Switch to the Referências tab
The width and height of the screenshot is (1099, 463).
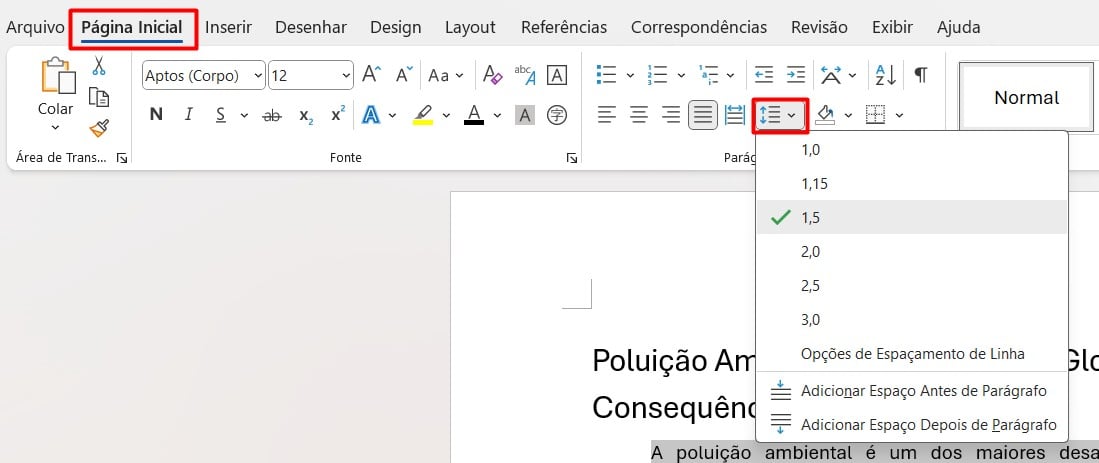click(x=564, y=28)
